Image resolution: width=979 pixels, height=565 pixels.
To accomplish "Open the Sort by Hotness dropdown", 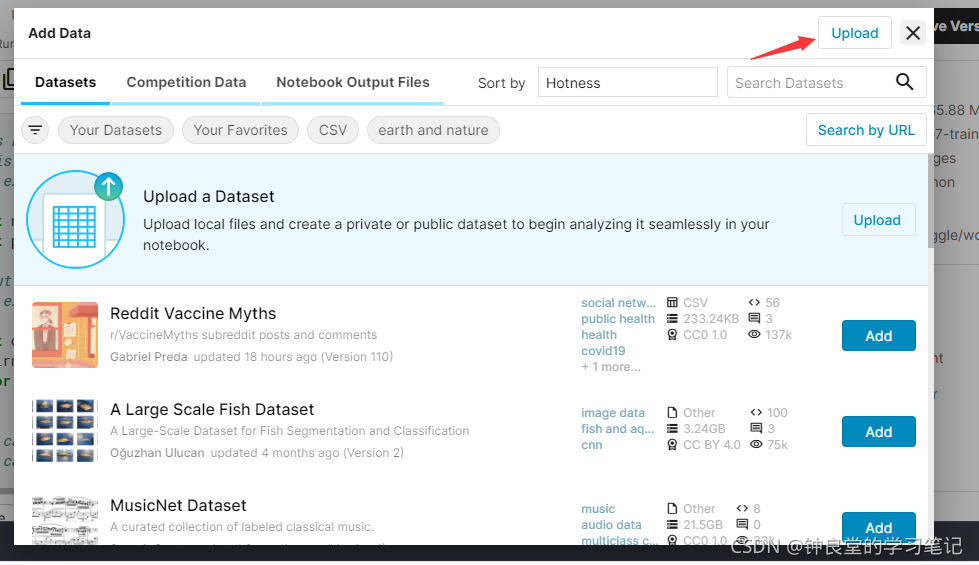I will (627, 82).
